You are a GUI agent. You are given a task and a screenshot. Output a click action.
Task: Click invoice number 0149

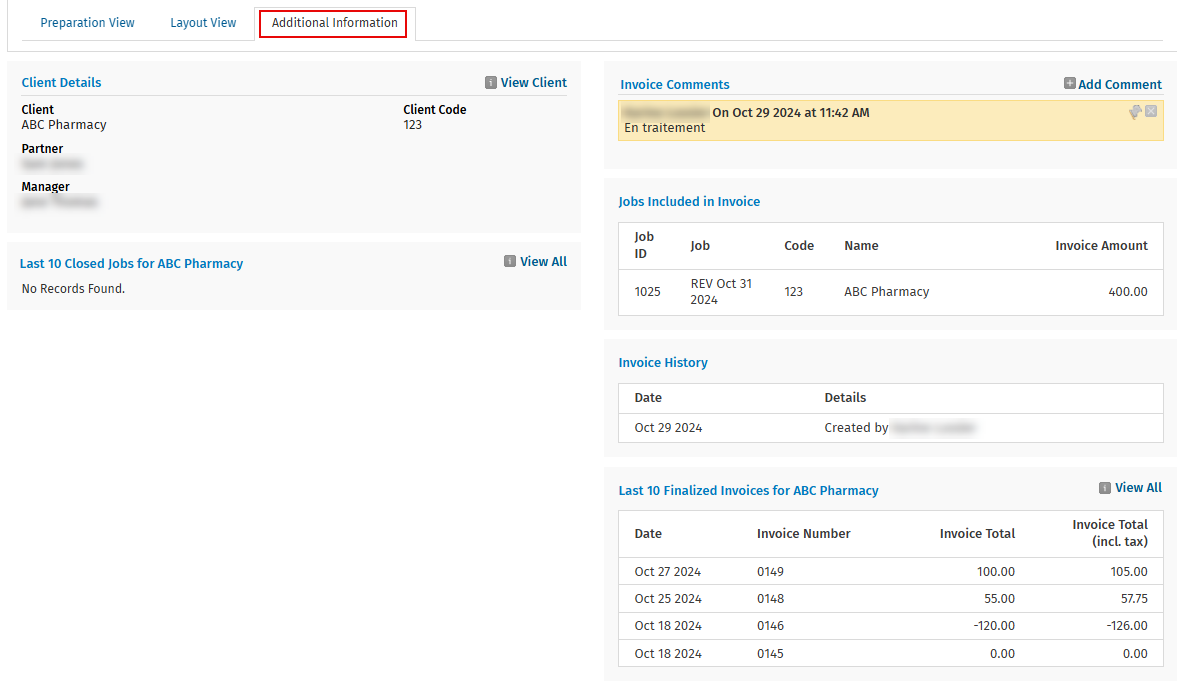(x=770, y=572)
